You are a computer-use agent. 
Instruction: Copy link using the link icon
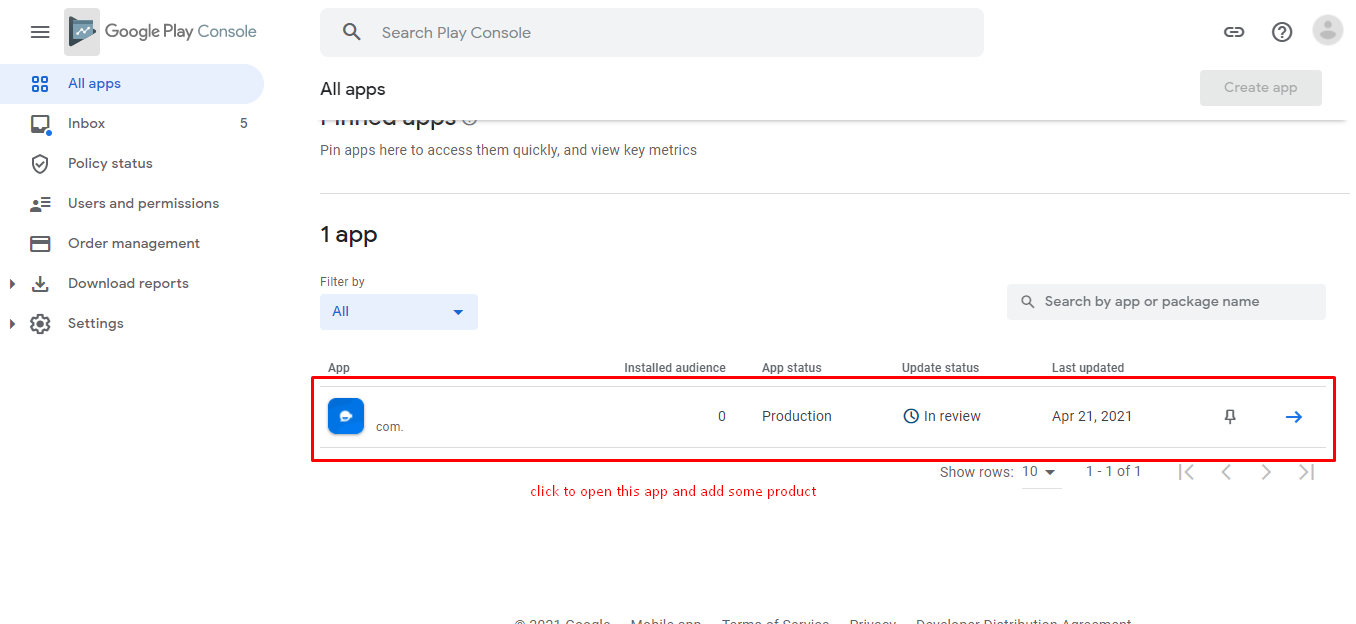point(1234,32)
